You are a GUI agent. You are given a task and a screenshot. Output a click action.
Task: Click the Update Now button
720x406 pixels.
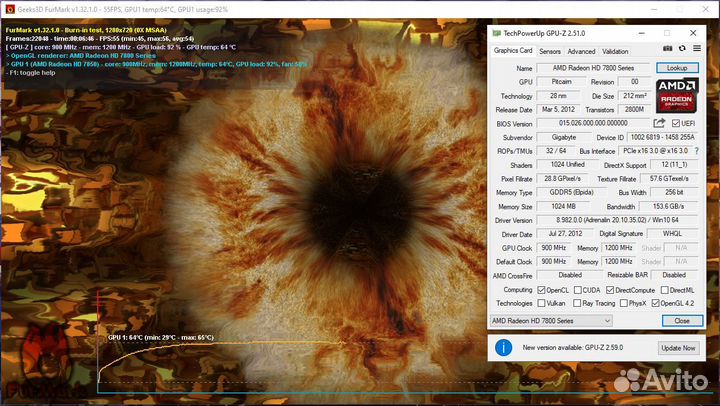pos(678,348)
